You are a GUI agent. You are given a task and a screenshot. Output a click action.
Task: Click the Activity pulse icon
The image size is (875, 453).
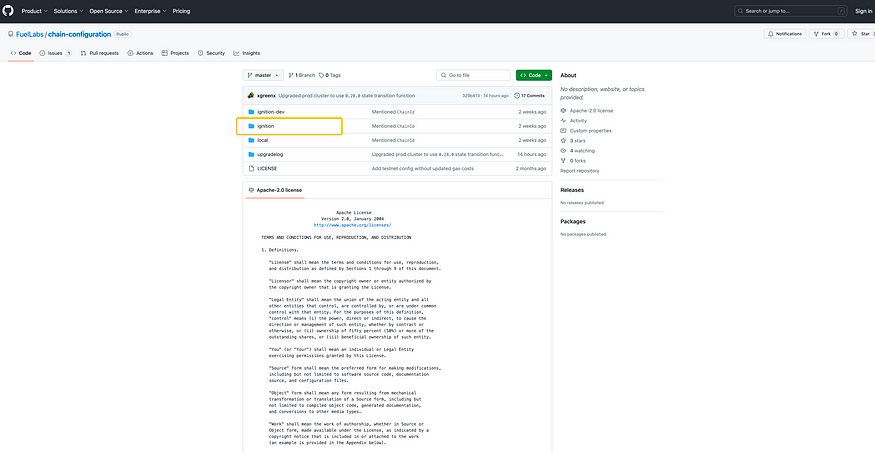pos(564,121)
